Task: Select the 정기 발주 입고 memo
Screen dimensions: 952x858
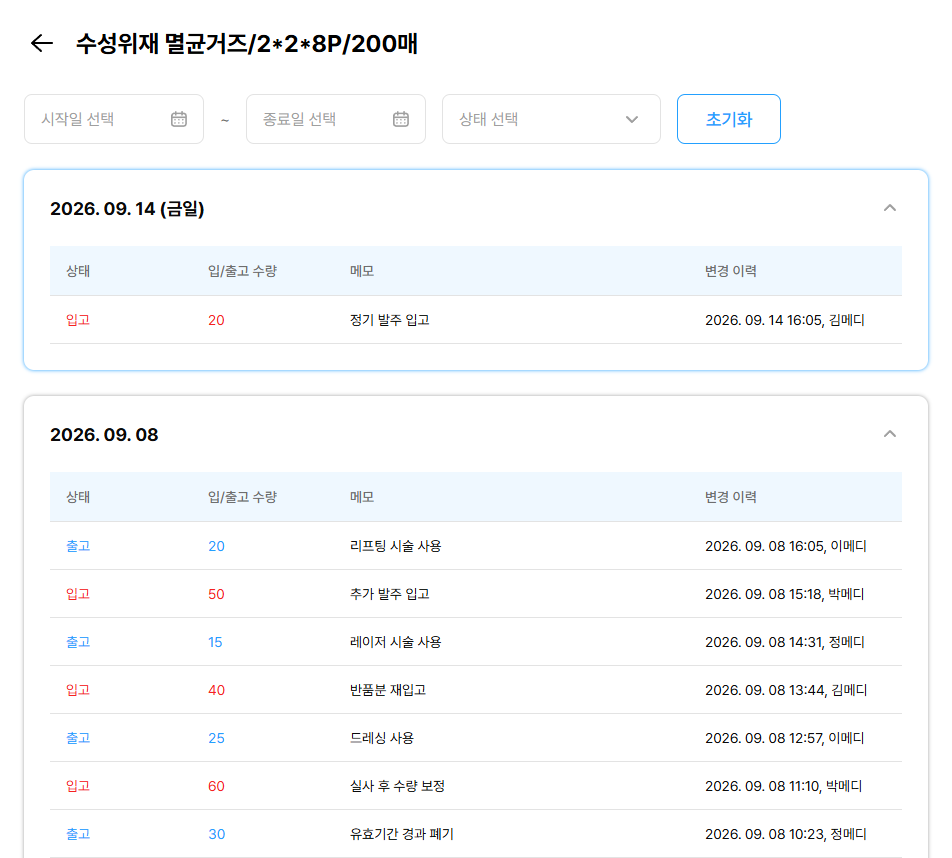Action: pos(390,320)
